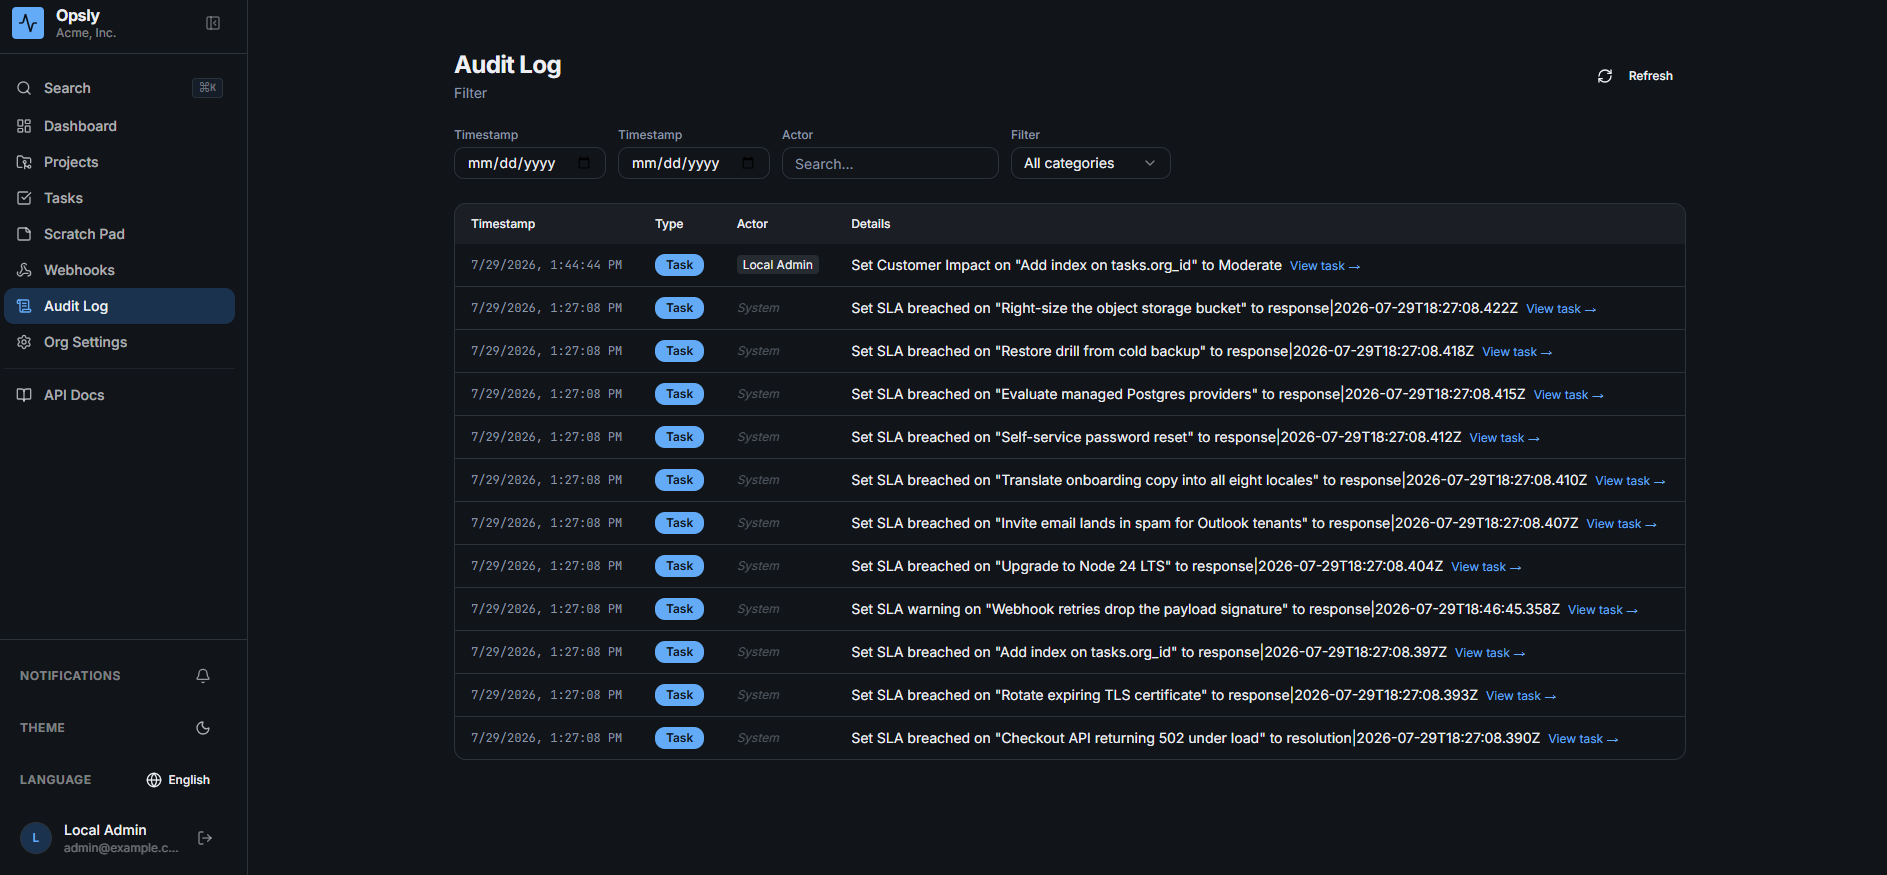Image resolution: width=1887 pixels, height=875 pixels.
Task: Click the Audit Log icon
Action: [x=24, y=306]
